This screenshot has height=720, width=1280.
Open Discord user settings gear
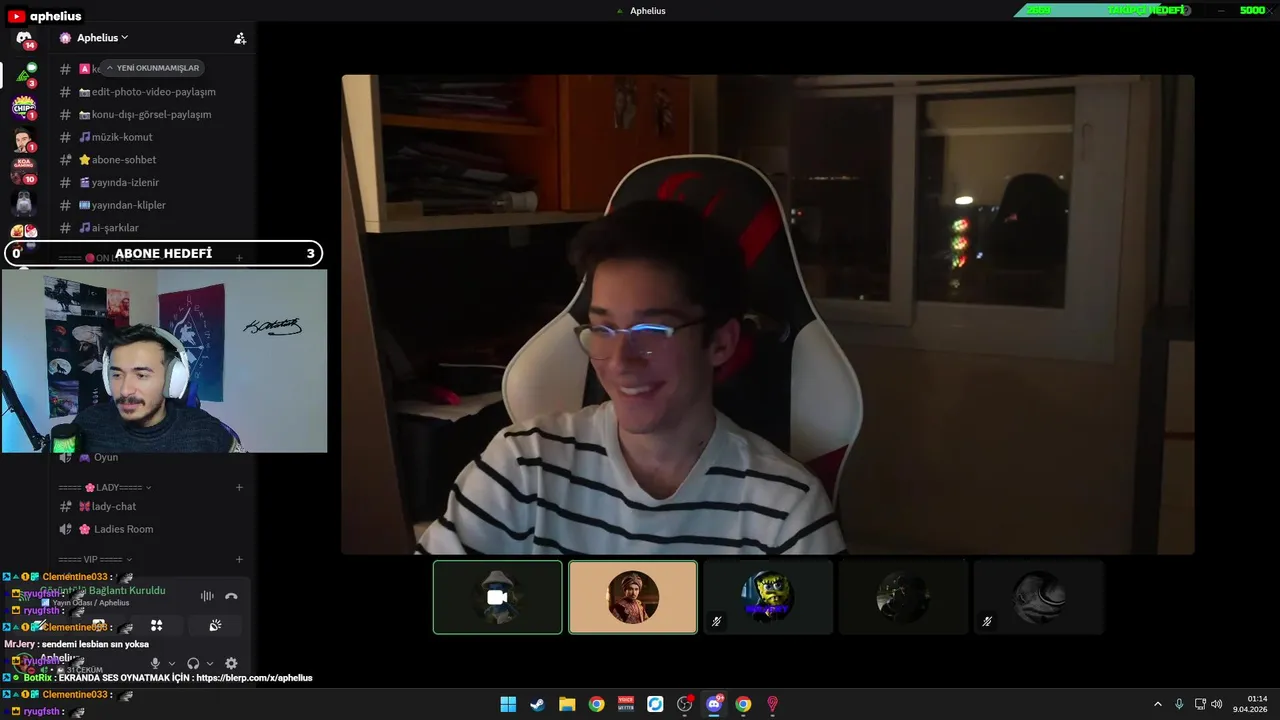pyautogui.click(x=231, y=663)
